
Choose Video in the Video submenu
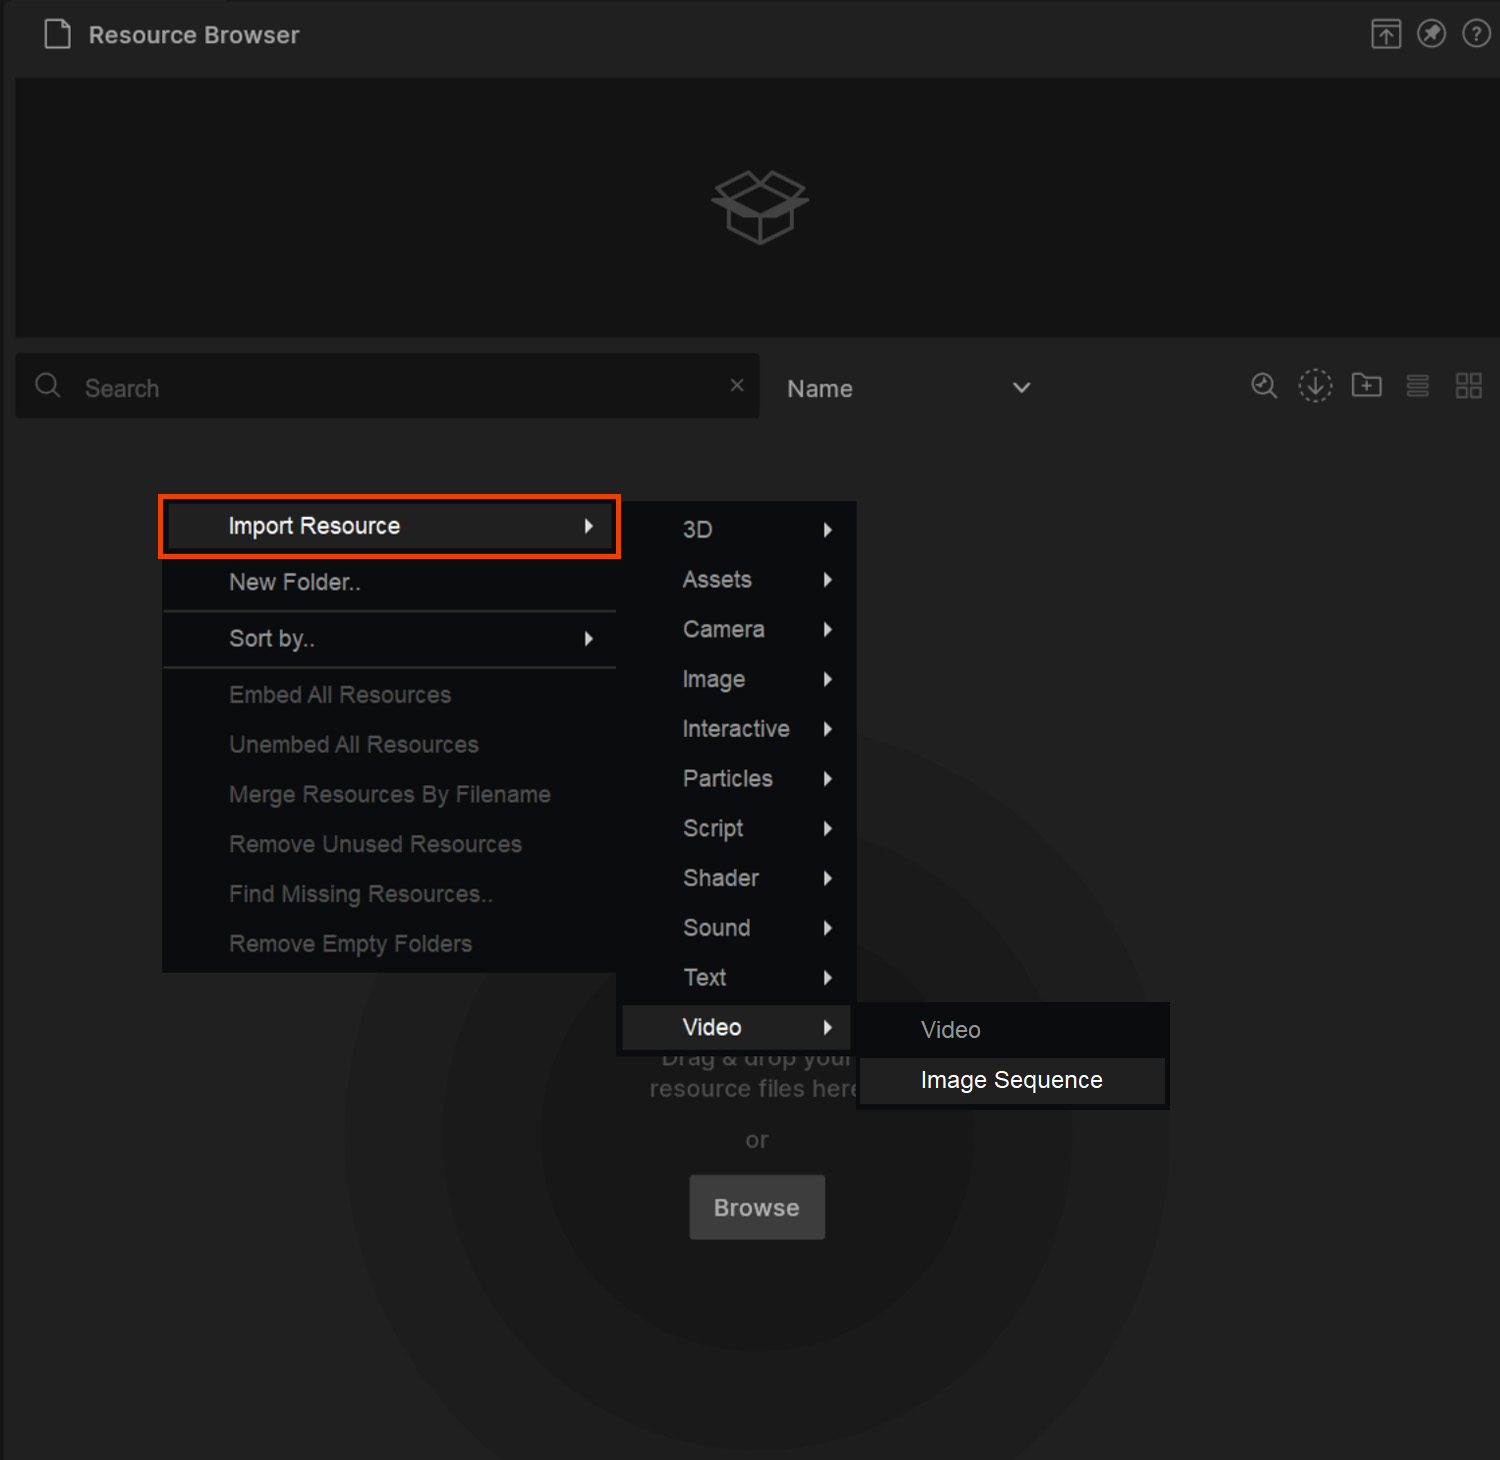(950, 1030)
